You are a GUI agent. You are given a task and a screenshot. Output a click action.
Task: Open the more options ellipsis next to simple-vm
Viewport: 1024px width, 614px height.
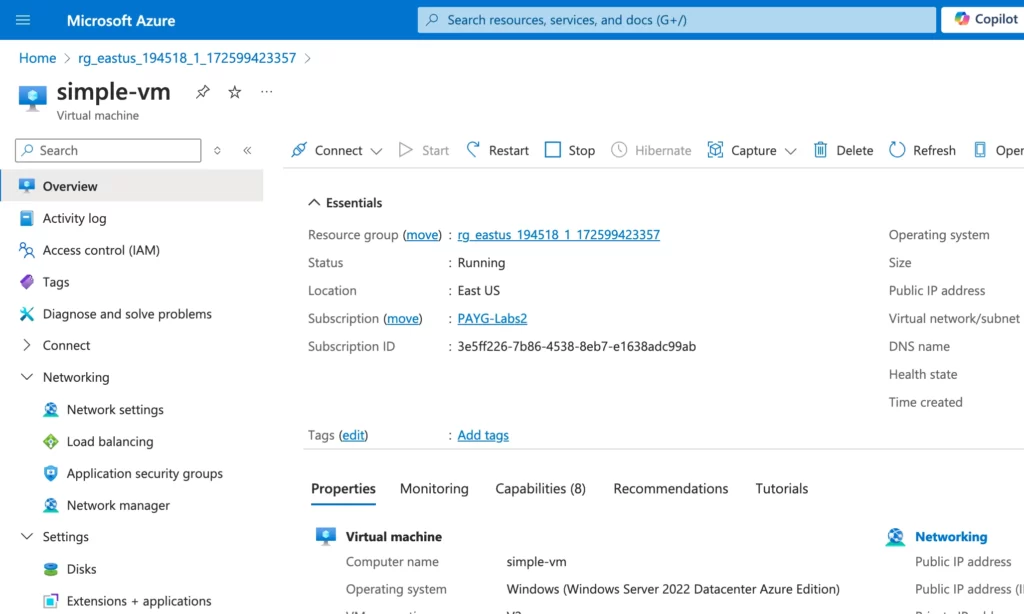point(266,92)
